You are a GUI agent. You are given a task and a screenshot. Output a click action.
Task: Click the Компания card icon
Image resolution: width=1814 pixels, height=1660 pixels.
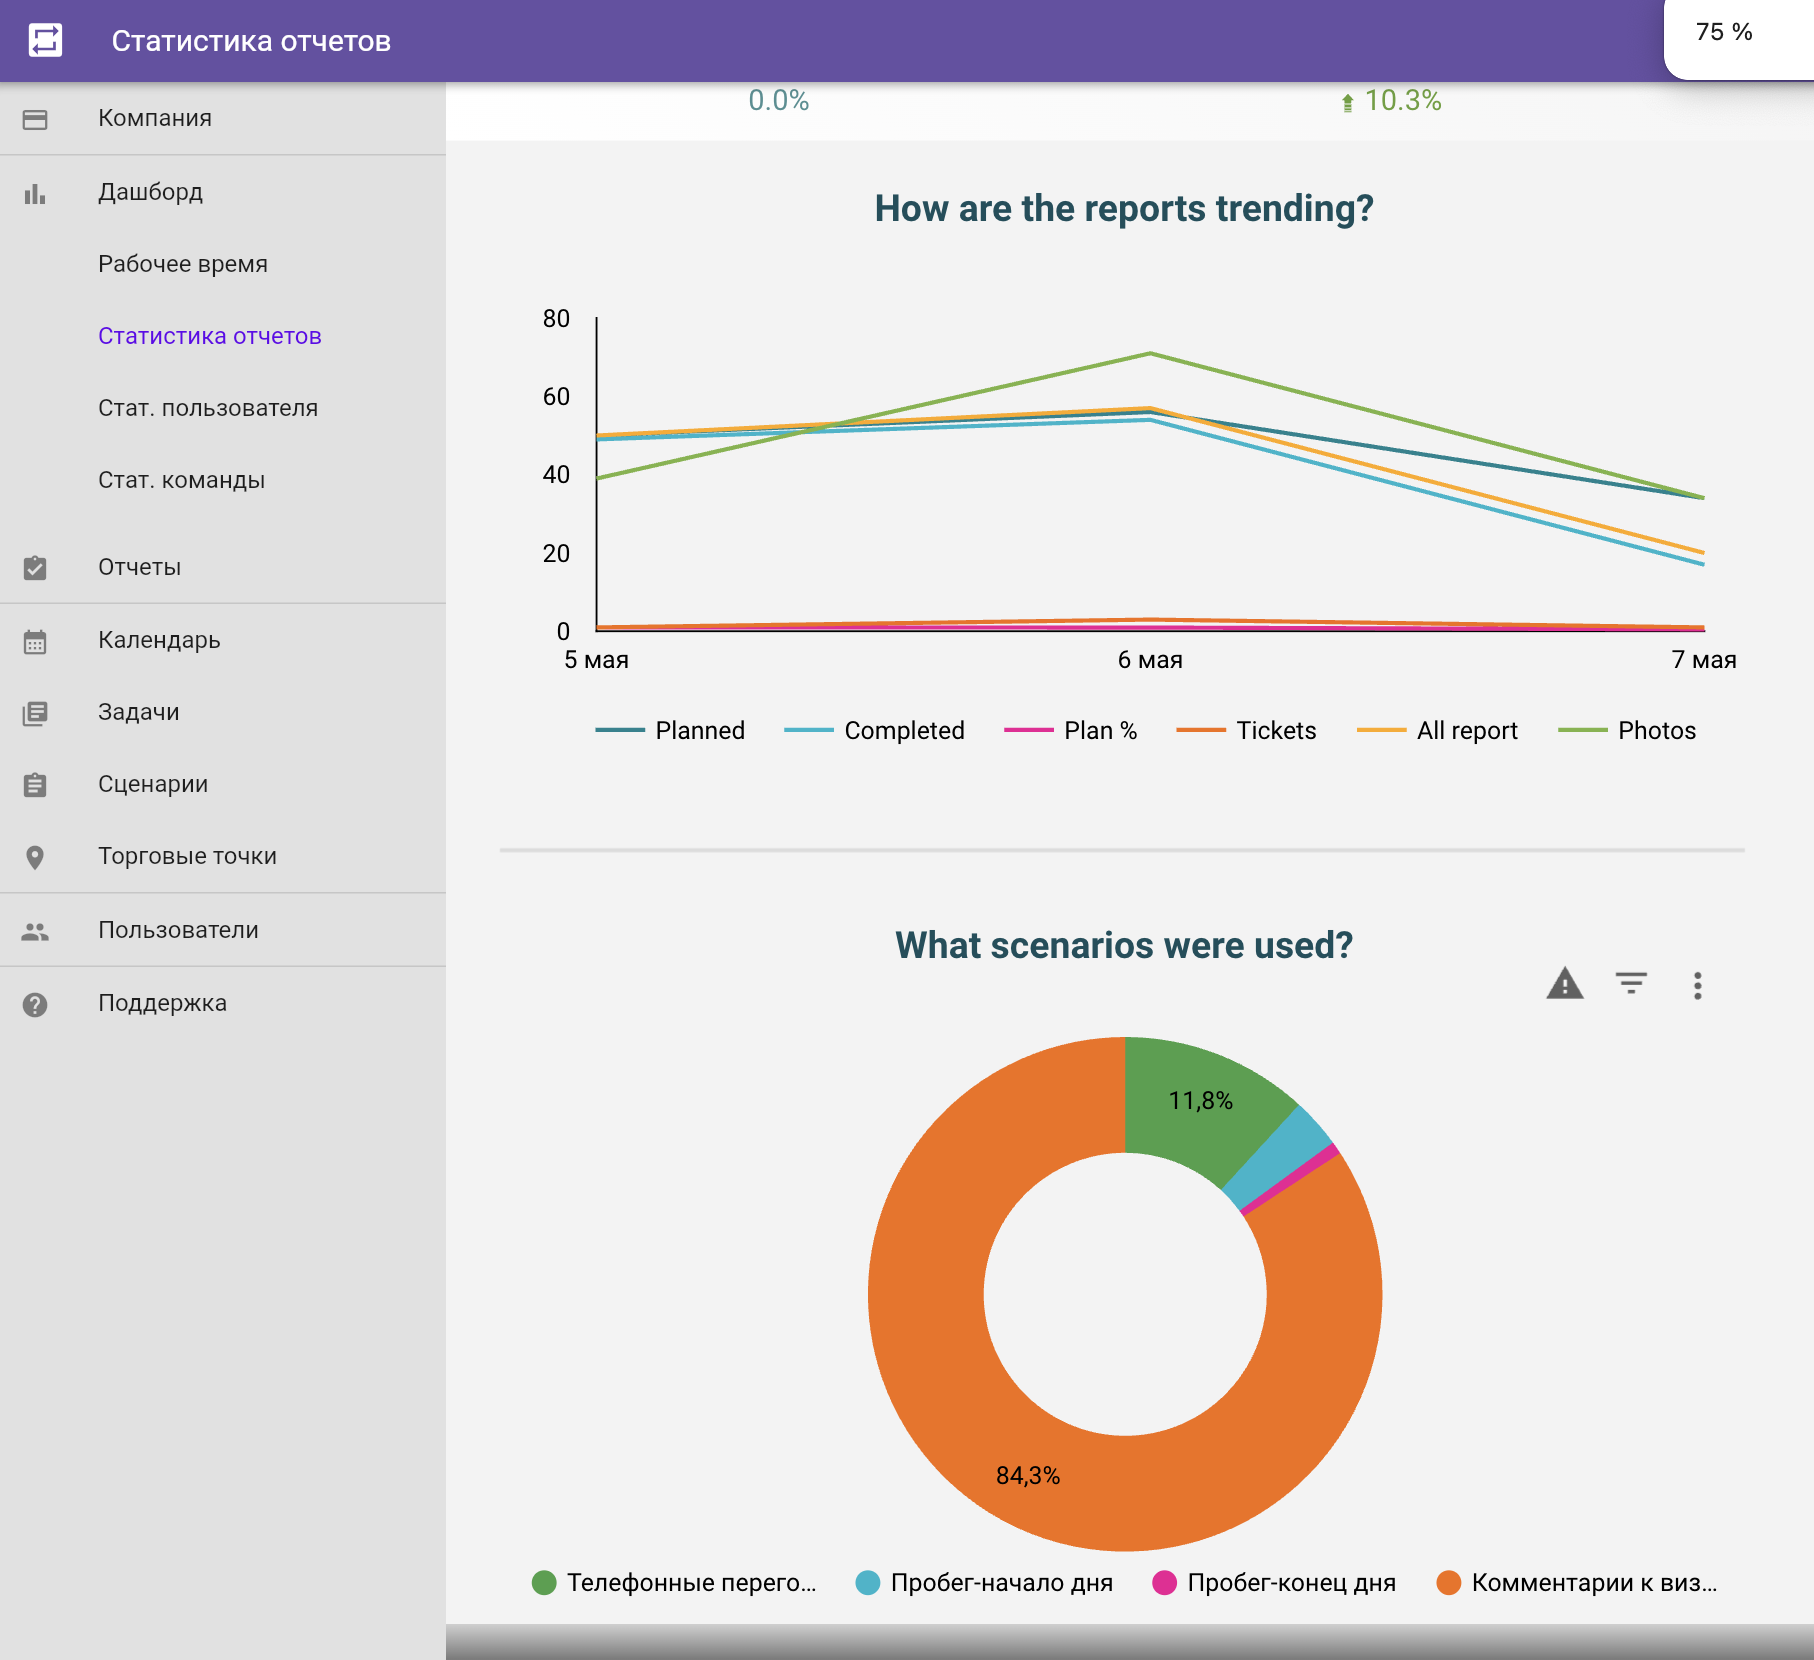click(x=35, y=119)
